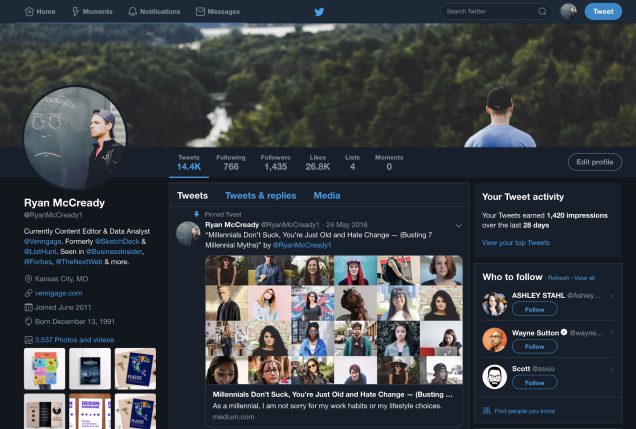Click into the Search Twitter field

coord(491,11)
